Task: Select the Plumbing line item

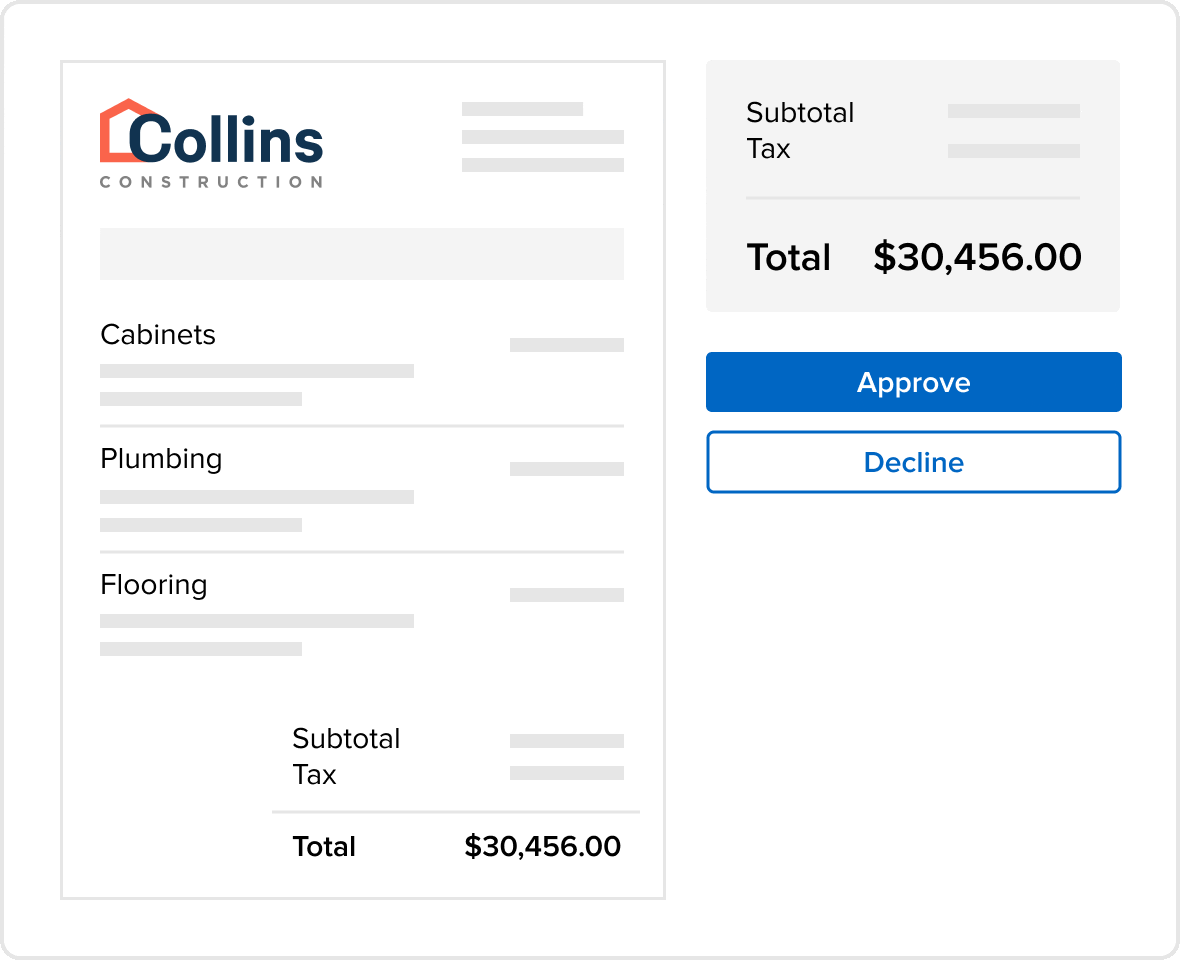Action: (x=362, y=489)
